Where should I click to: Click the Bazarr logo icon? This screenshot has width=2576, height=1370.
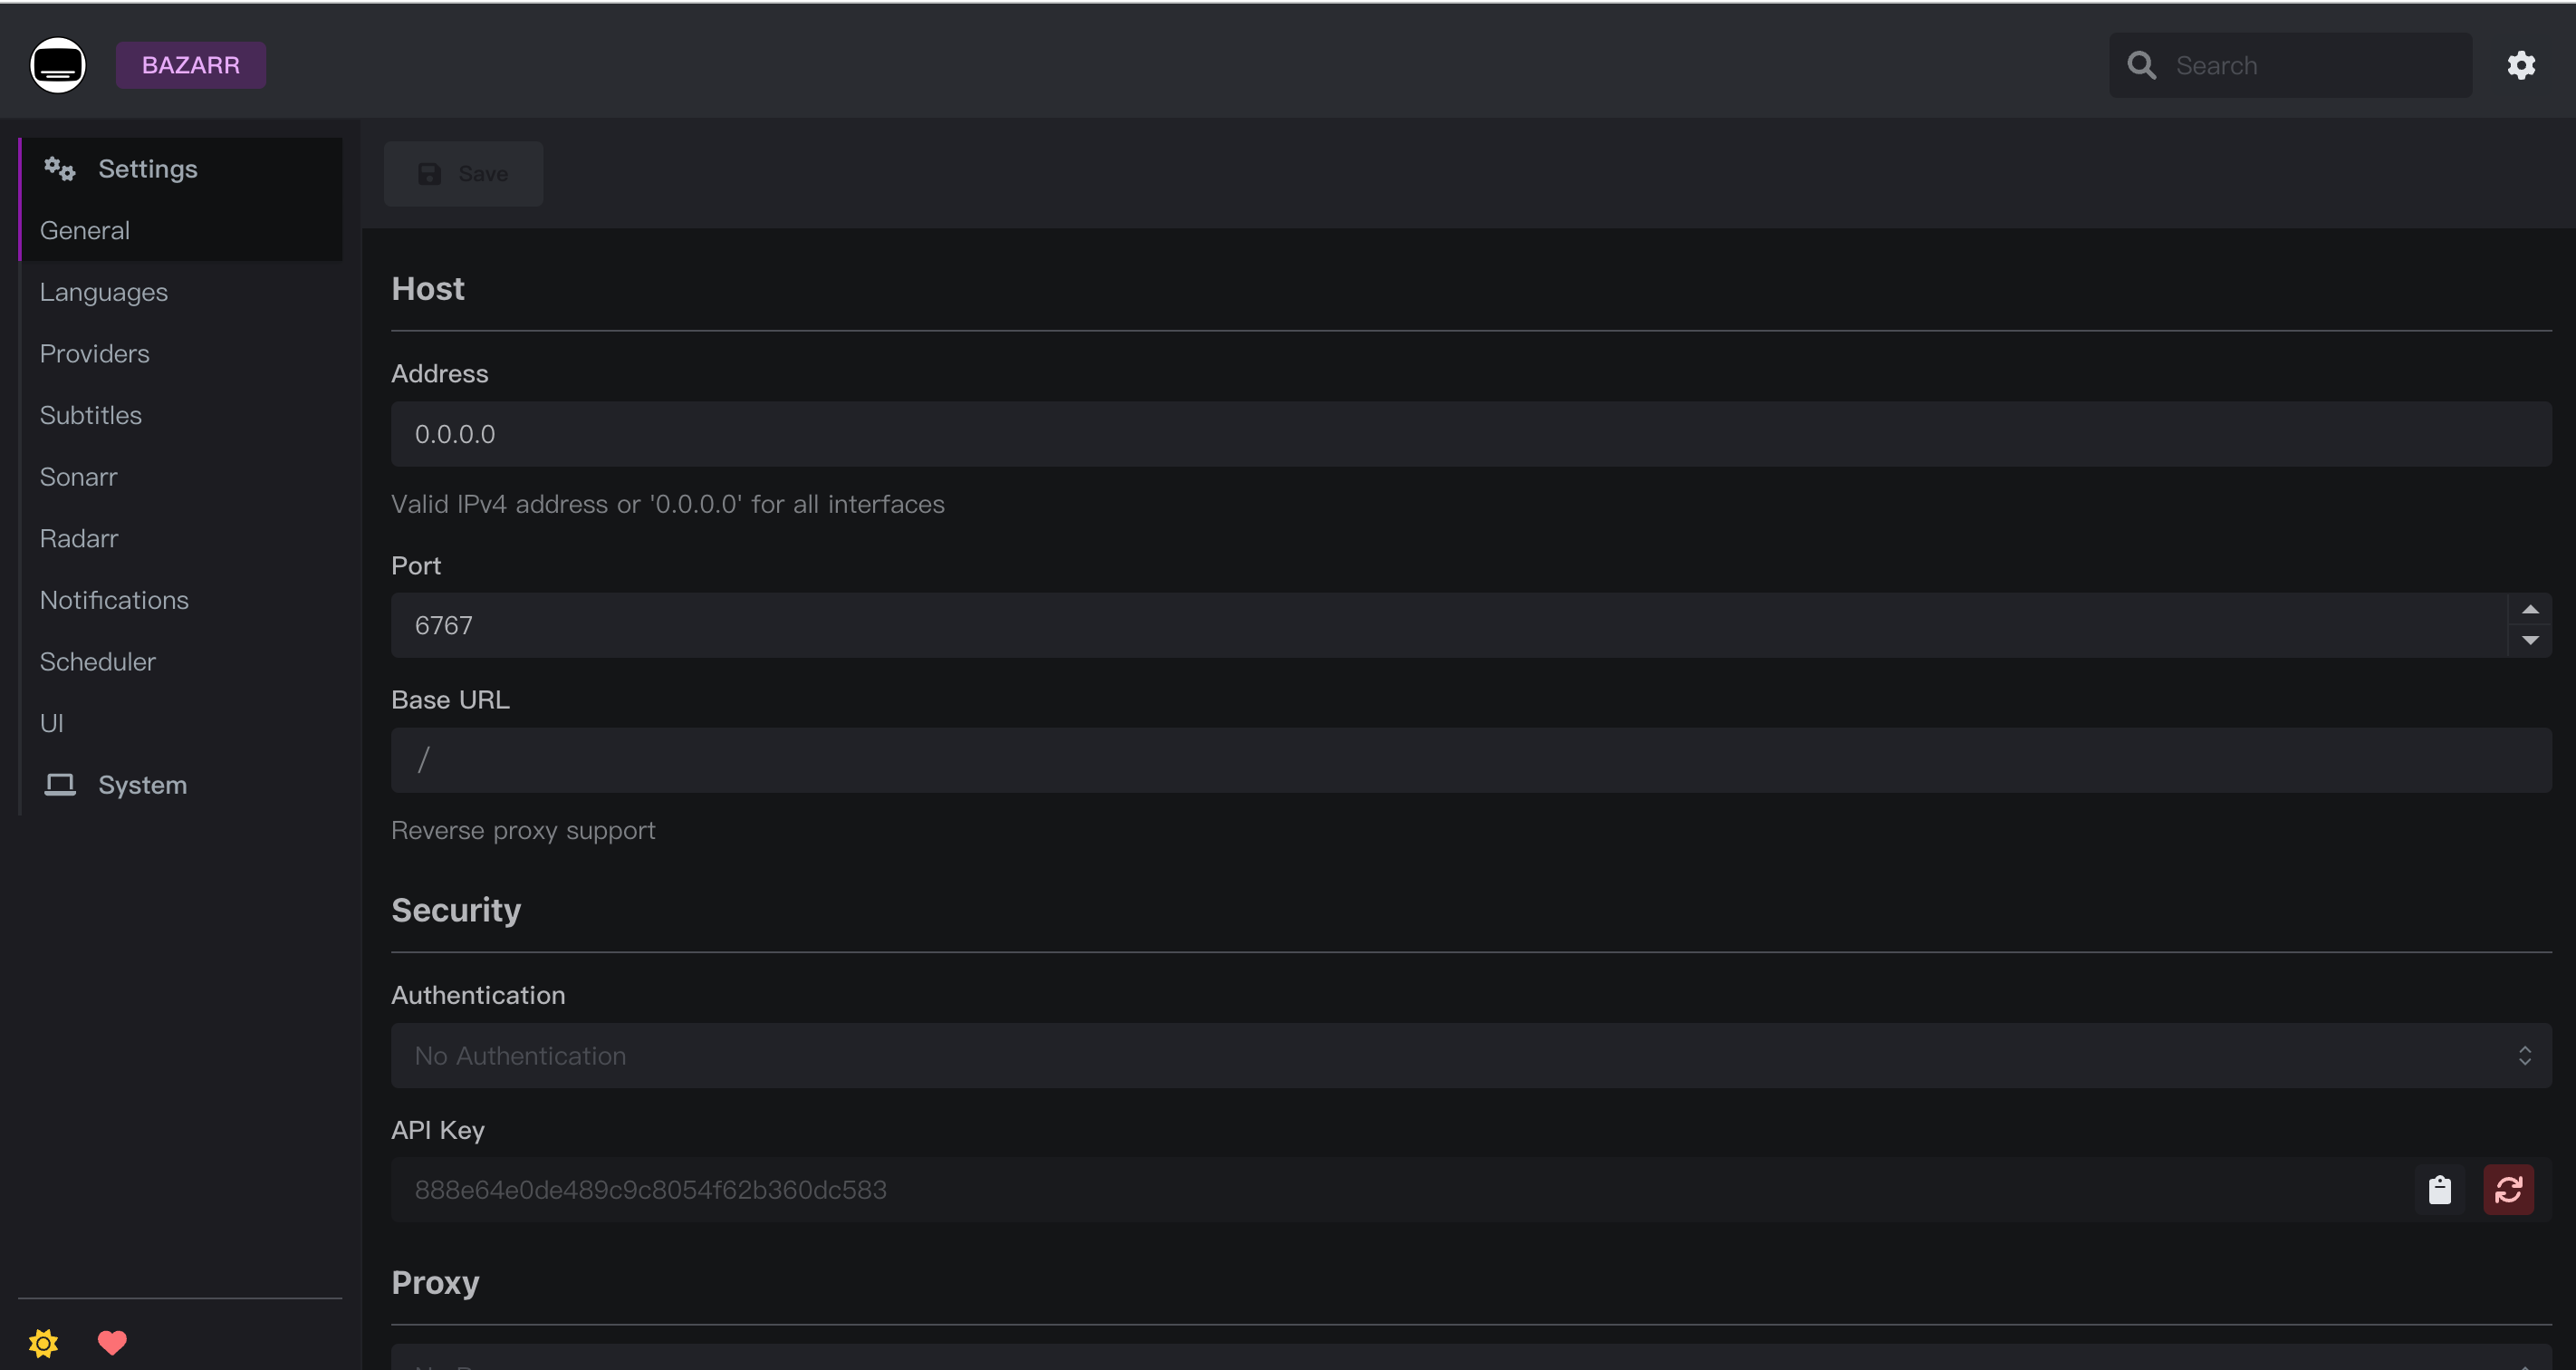(58, 65)
